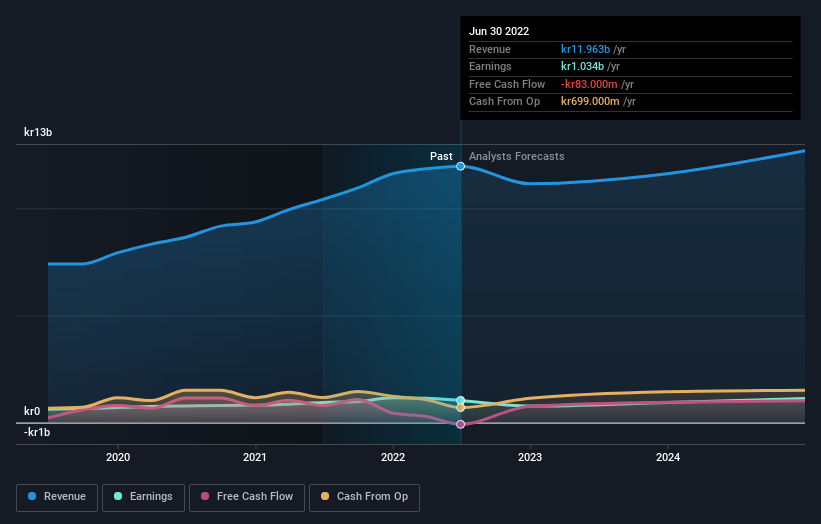
Task: Click the Analysts Forecasts label
Action: click(516, 156)
